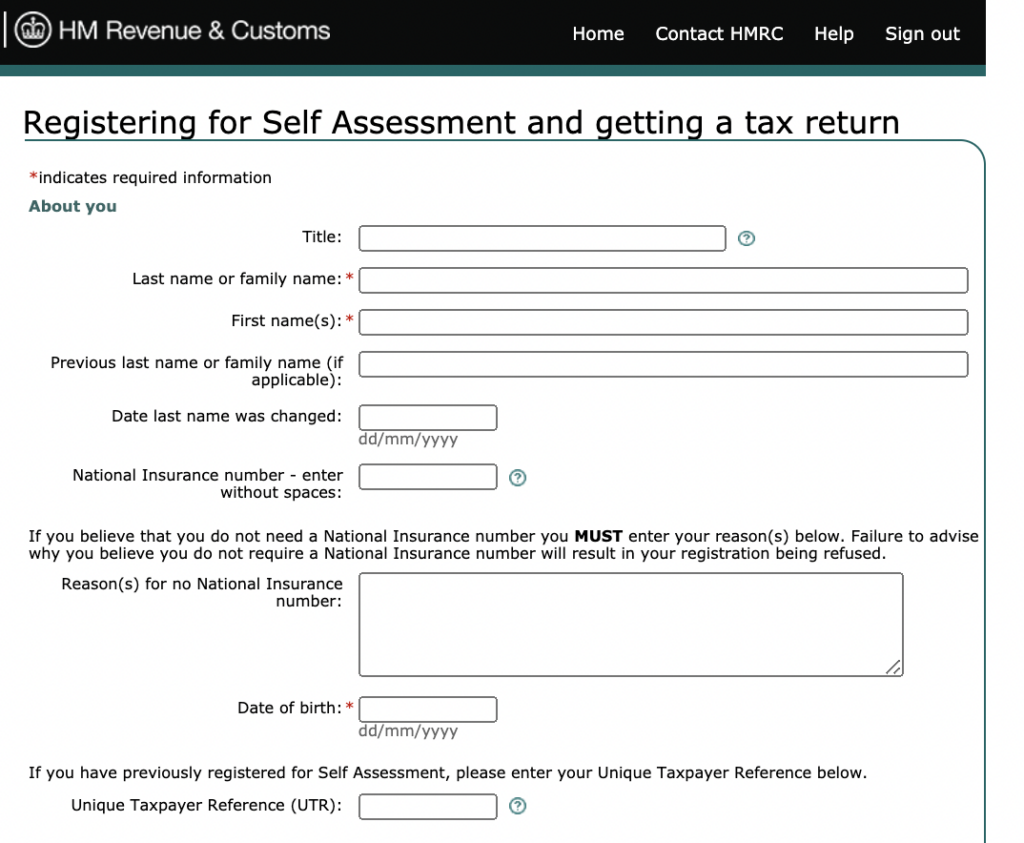Open help for the Title field
This screenshot has width=1024, height=843.
point(746,238)
